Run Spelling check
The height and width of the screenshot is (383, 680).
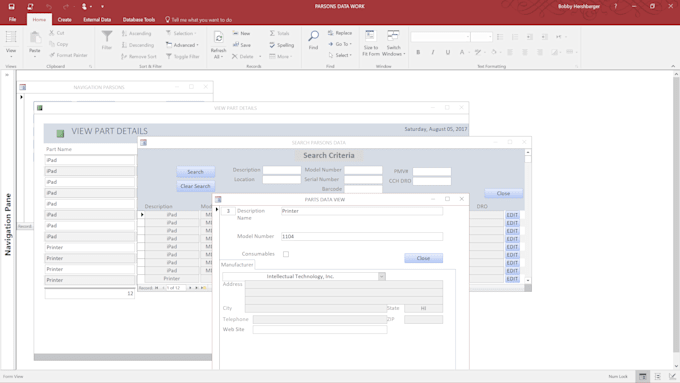(281, 45)
